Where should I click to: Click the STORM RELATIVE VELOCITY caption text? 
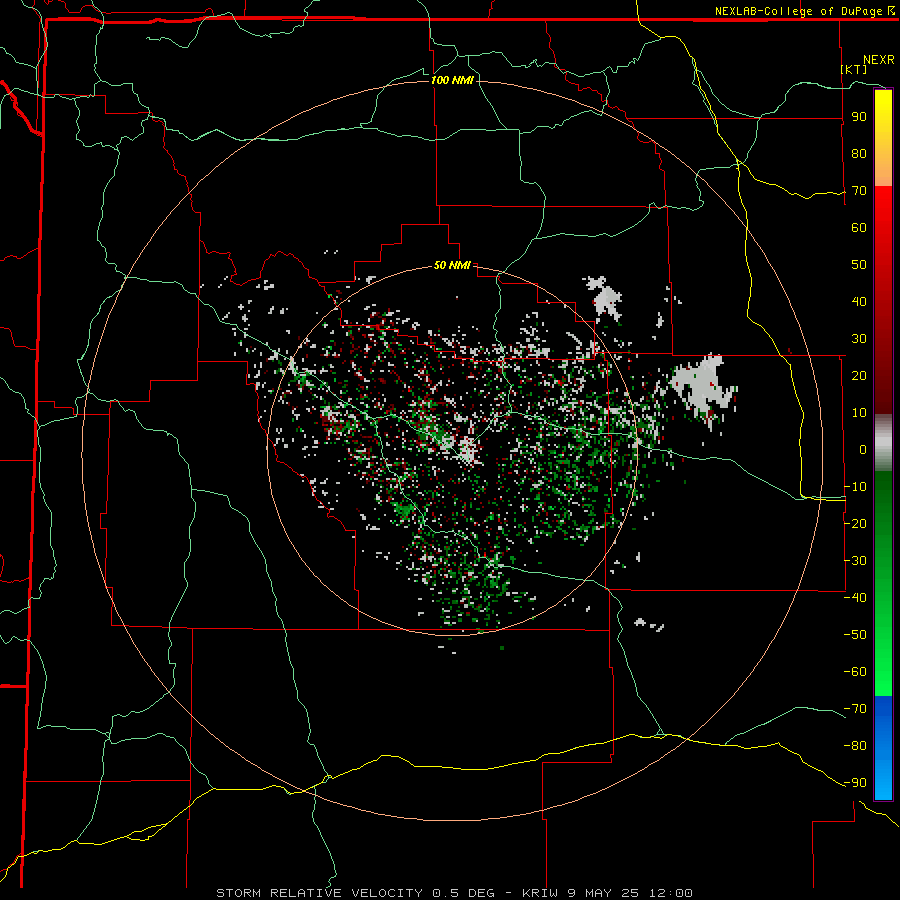pos(319,893)
